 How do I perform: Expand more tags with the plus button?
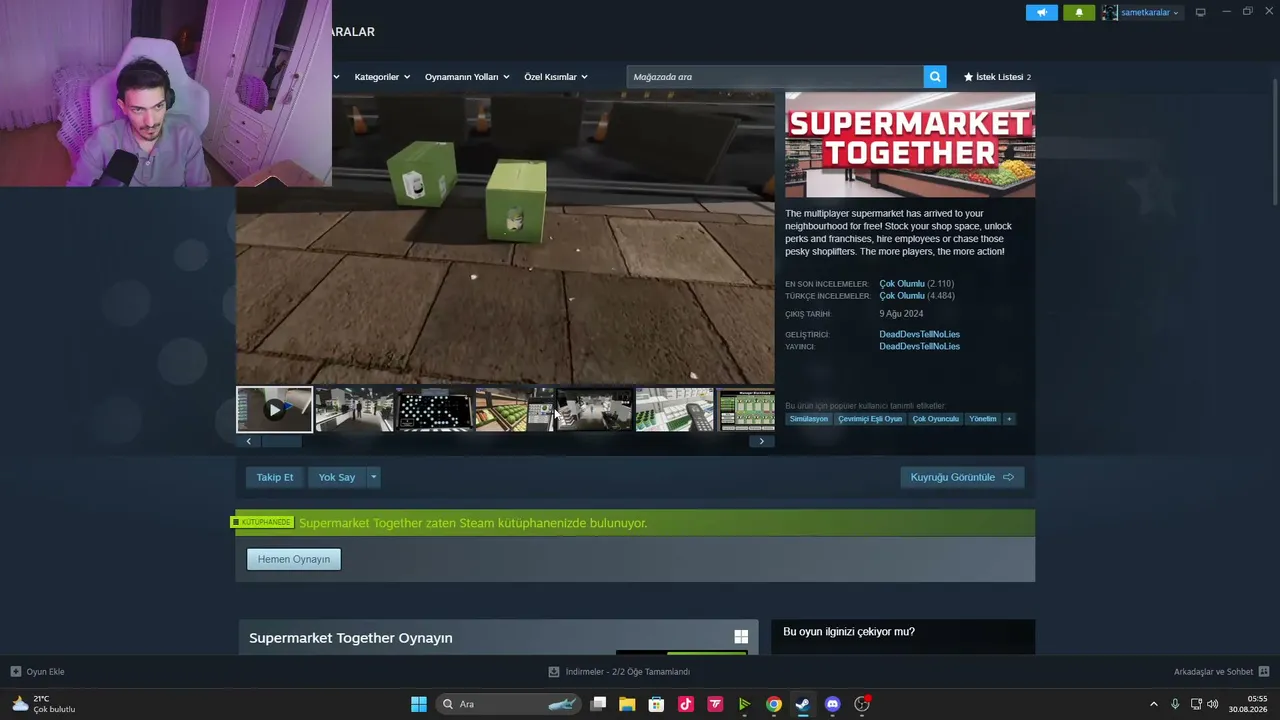(x=1009, y=419)
